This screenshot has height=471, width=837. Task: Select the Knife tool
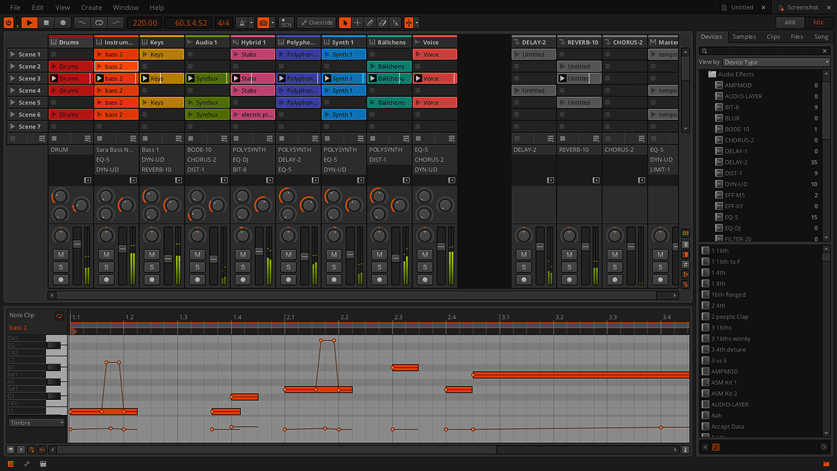[396, 22]
